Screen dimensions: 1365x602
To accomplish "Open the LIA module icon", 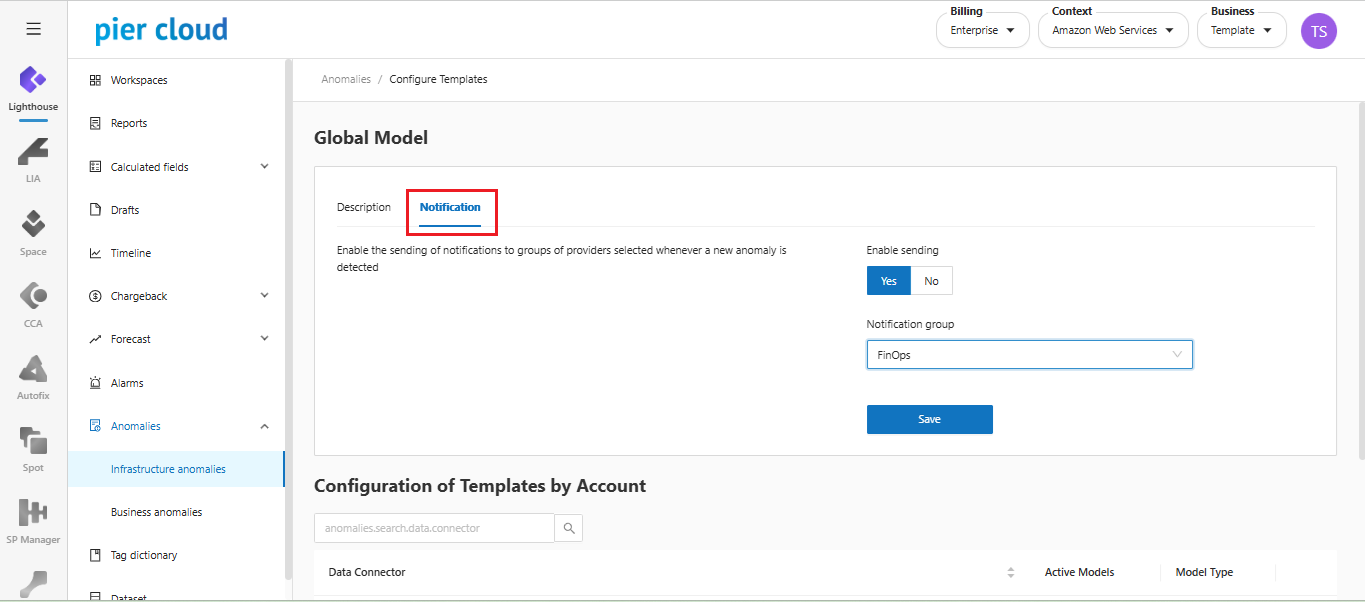I will click(33, 154).
